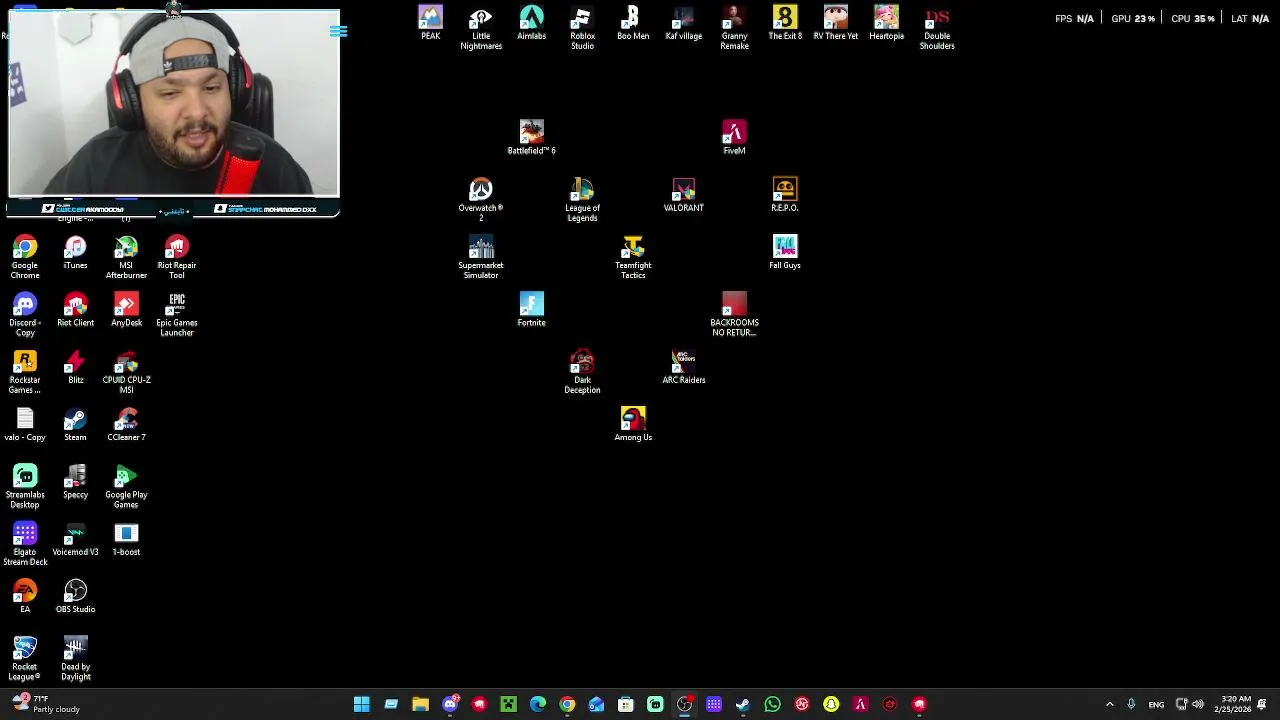Open the Aimlabs desktop shortcut
This screenshot has height=720, width=1280.
(x=531, y=23)
